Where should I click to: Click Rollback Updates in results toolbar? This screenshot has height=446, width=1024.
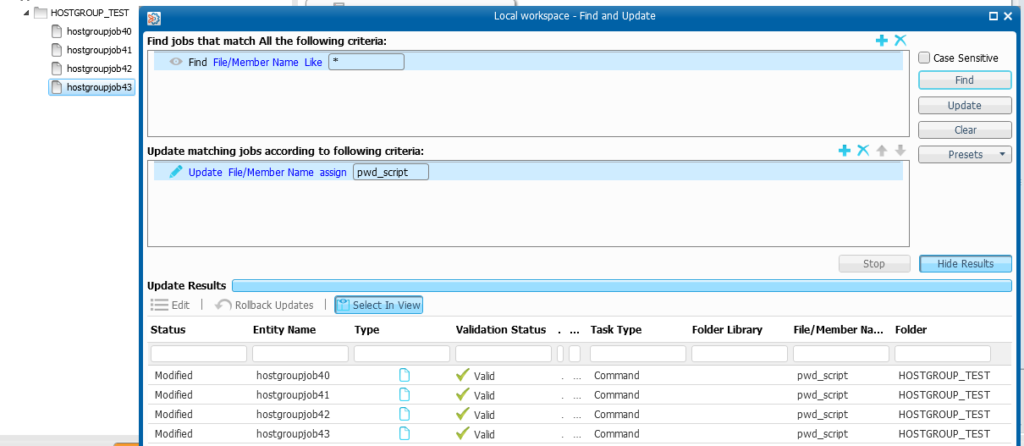click(x=264, y=305)
